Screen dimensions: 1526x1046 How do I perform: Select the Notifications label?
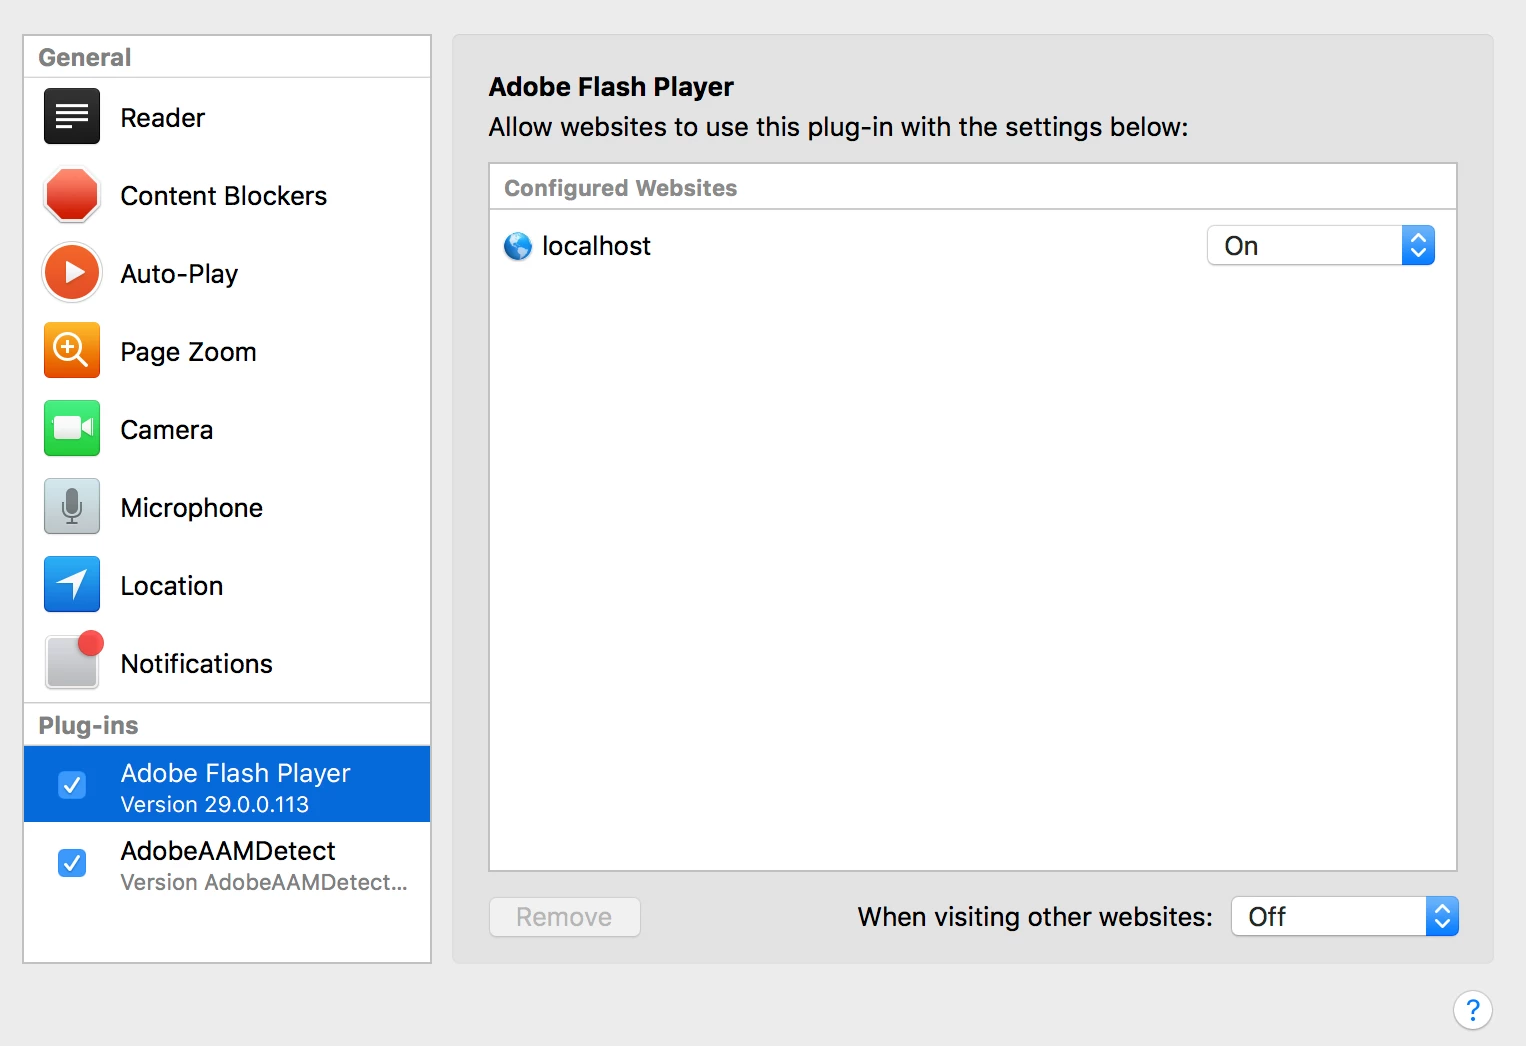(197, 664)
